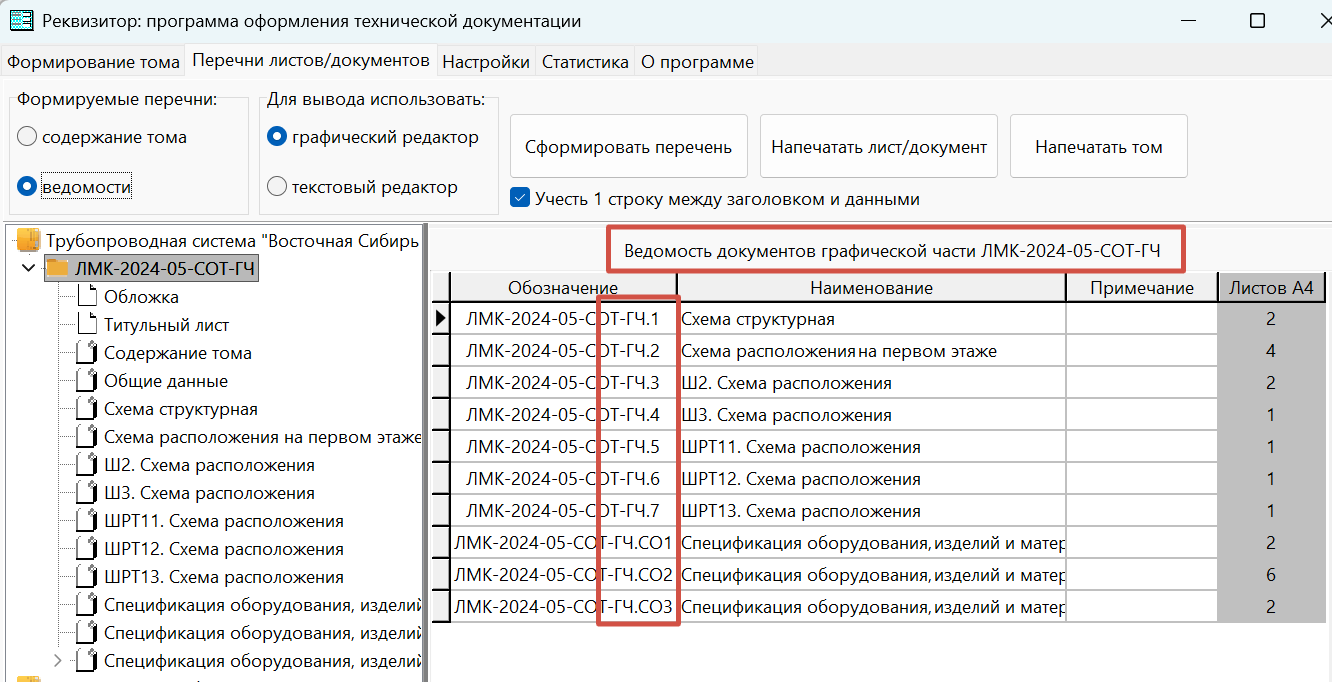Open the Формирование тома tab
The width and height of the screenshot is (1332, 682).
tap(93, 62)
